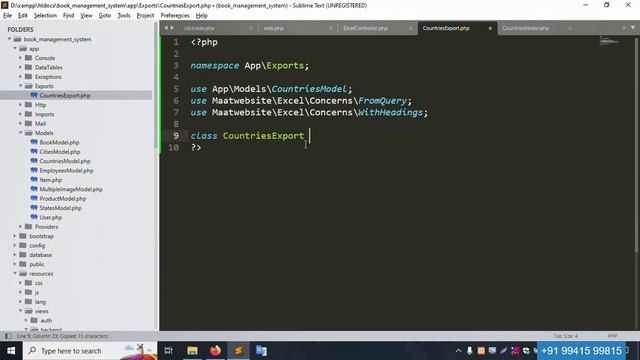Open CitiesModel.php in the sidebar

(x=60, y=152)
